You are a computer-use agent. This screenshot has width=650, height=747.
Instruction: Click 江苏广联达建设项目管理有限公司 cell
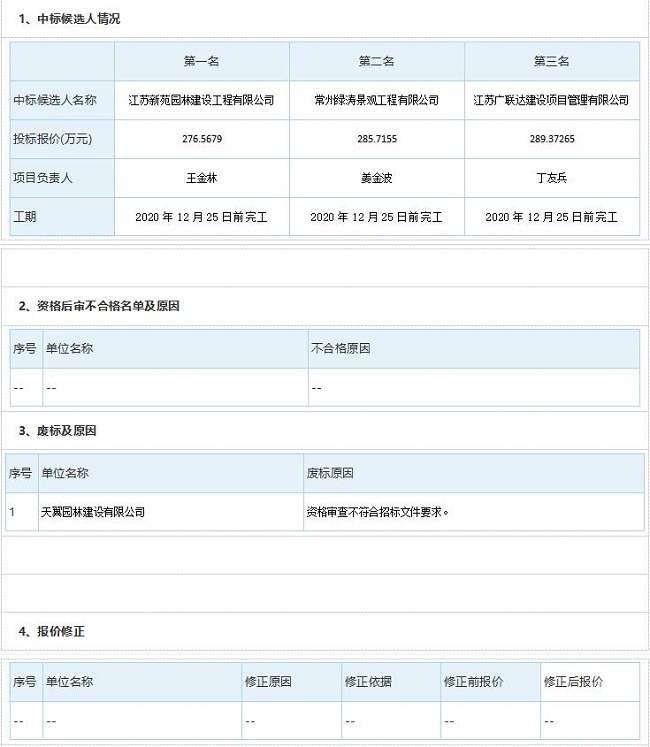point(551,100)
